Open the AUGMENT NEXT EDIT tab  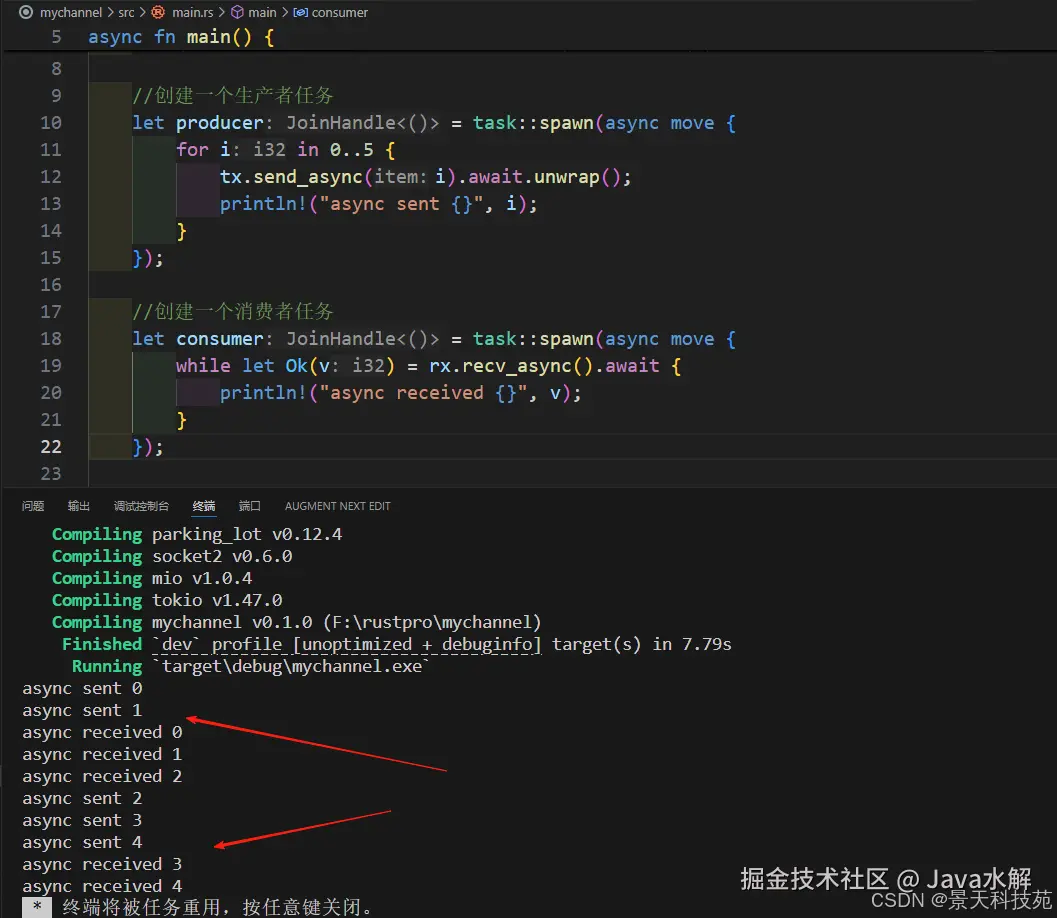coord(337,506)
